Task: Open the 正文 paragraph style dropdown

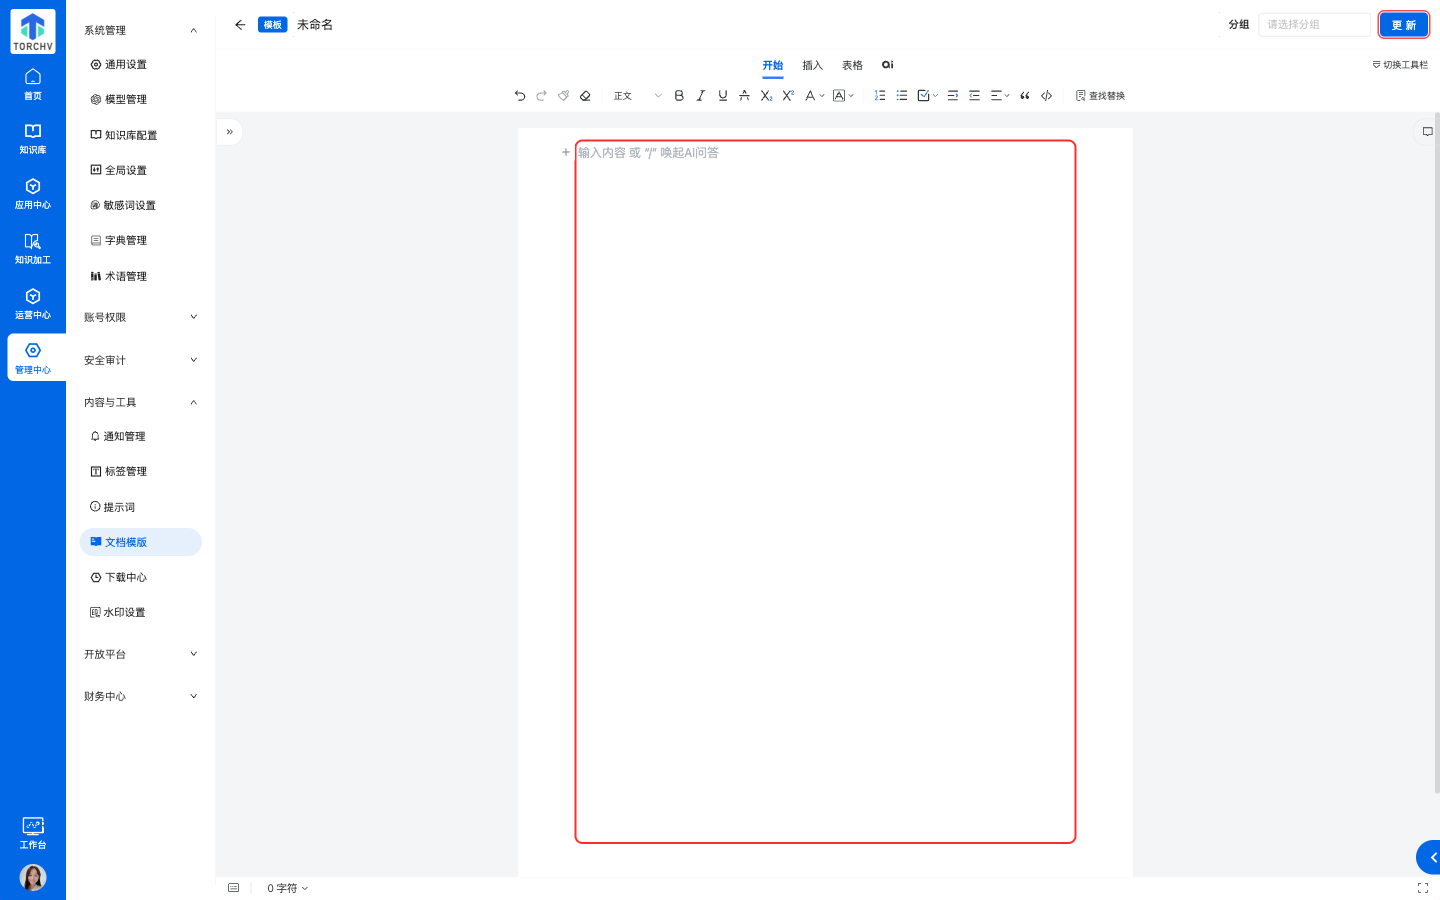Action: [x=637, y=96]
